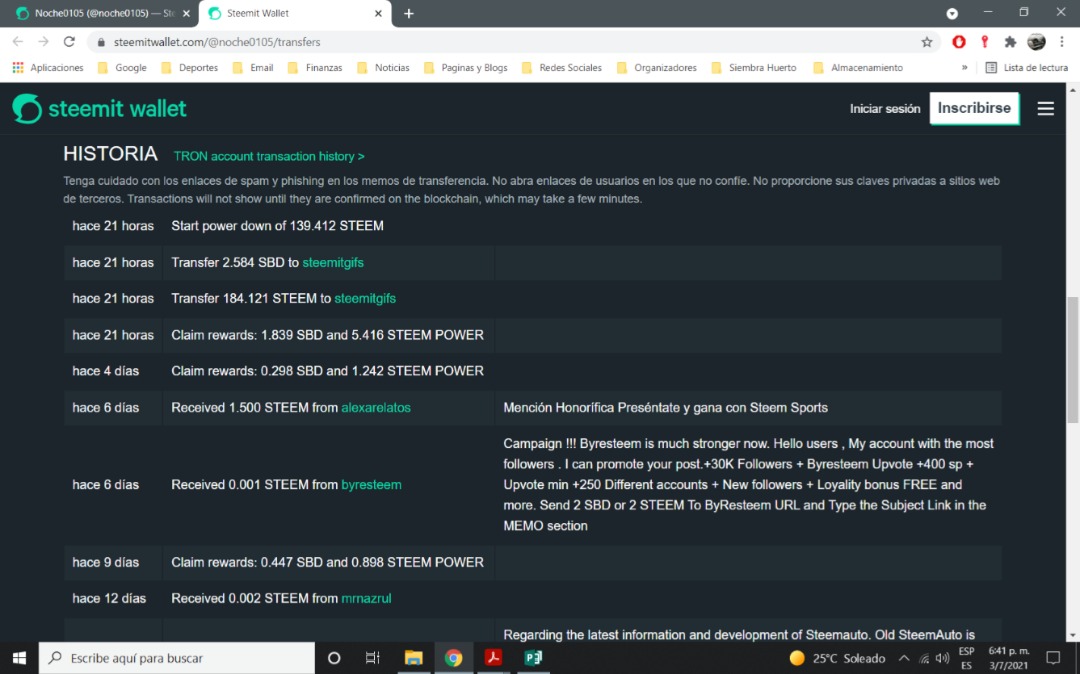The width and height of the screenshot is (1080, 674).
Task: Open the Siembra Huerto bookmark folder
Action: point(754,67)
